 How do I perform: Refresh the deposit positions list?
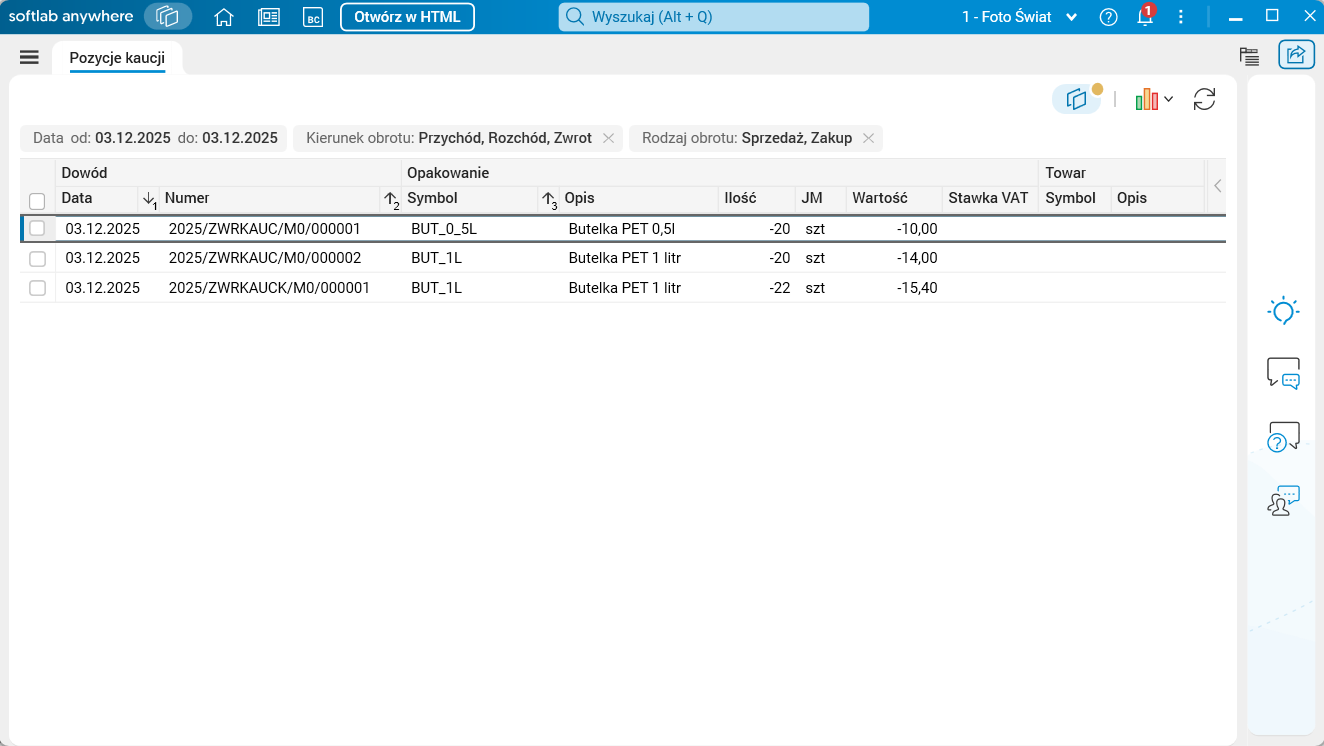(1204, 99)
